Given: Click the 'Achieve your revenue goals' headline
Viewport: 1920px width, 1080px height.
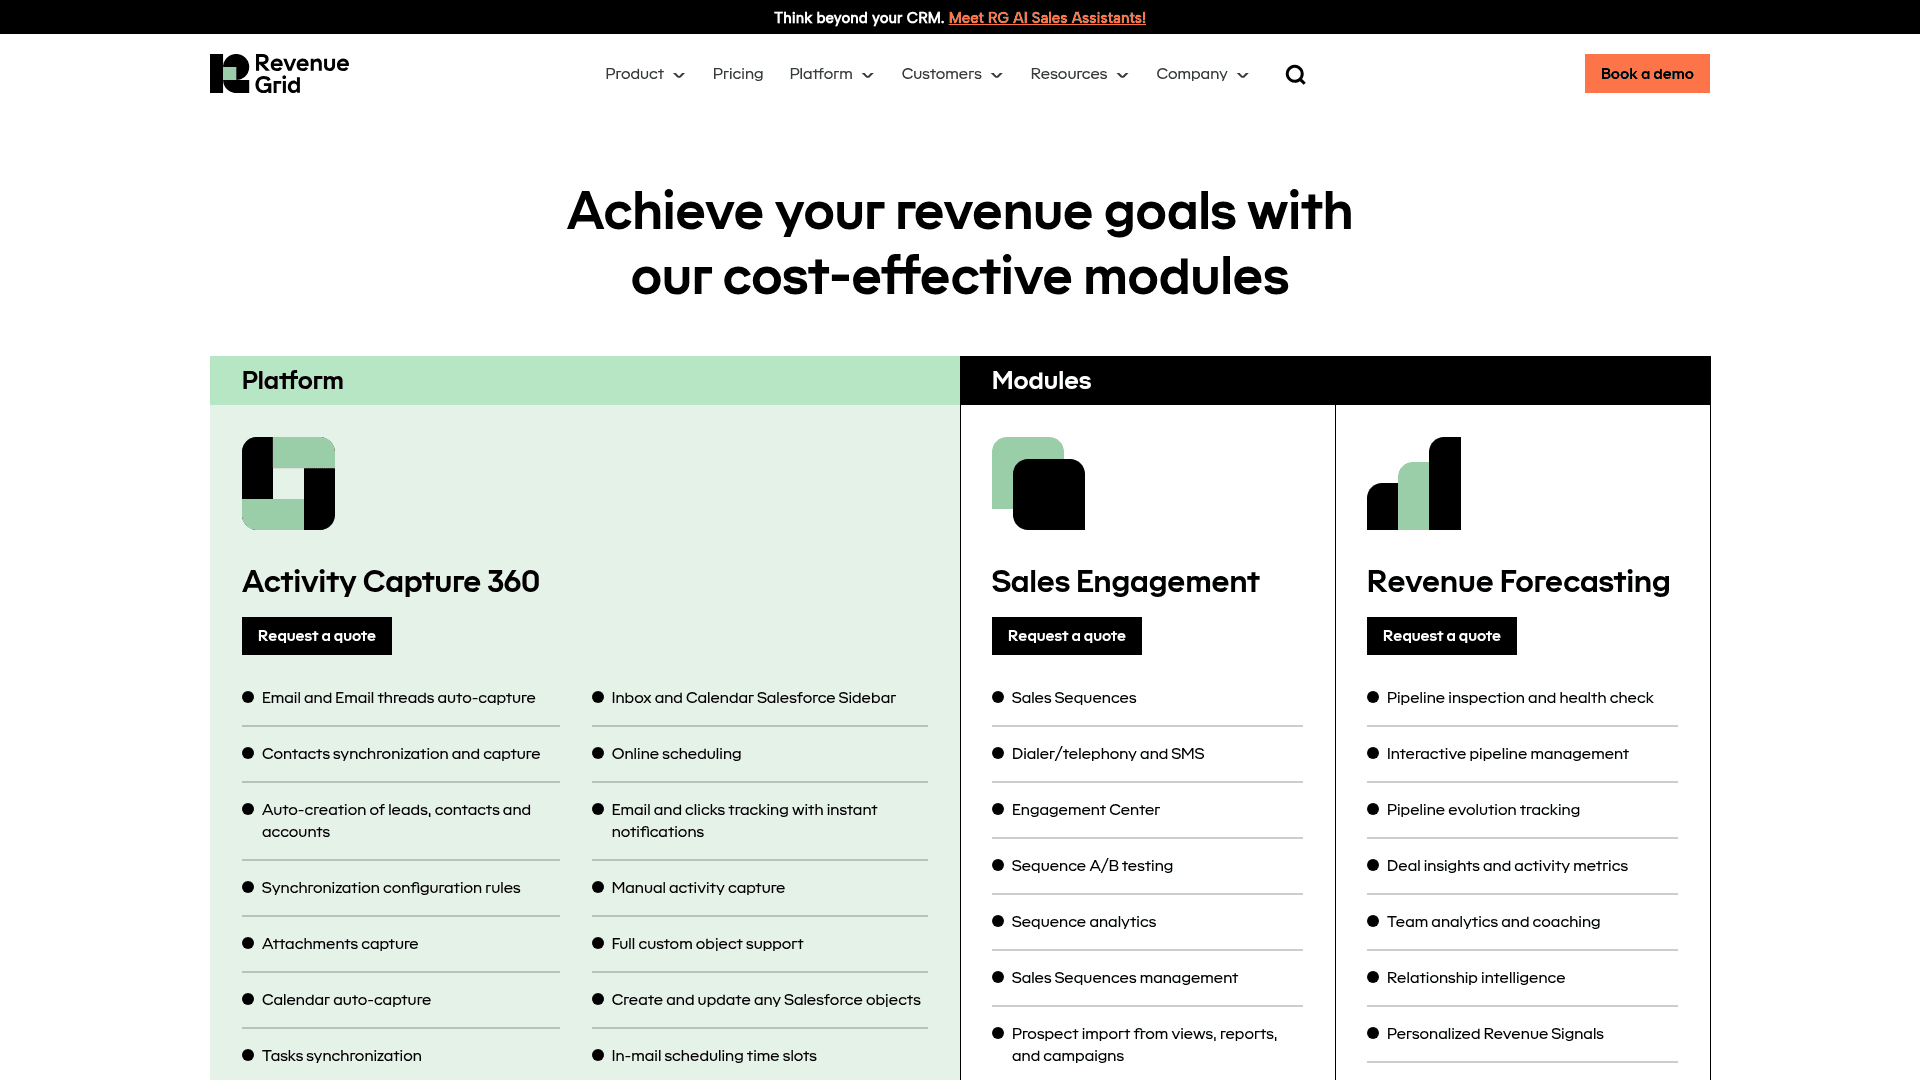Looking at the screenshot, I should 960,244.
